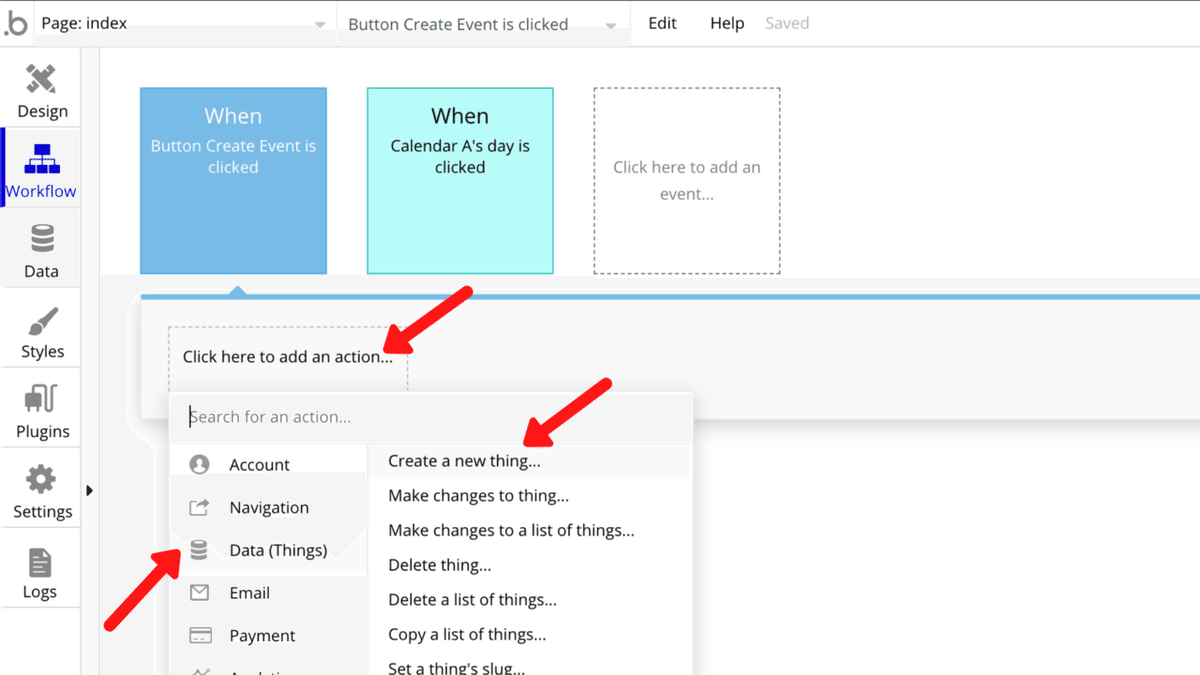The height and width of the screenshot is (675, 1200).
Task: Open the Button Create Event is clicked dropdown
Action: pyautogui.click(x=483, y=24)
